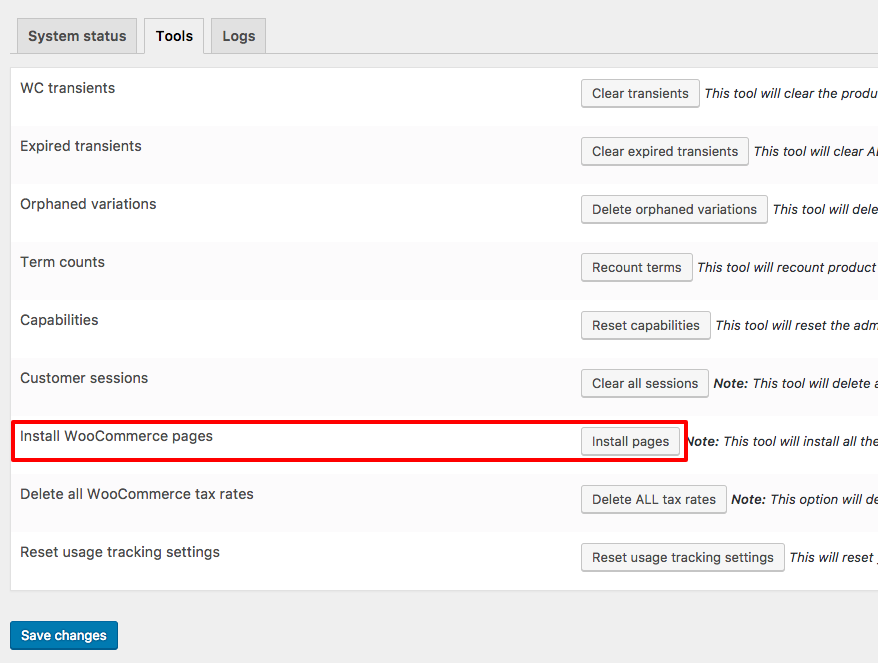Click the Clear transients button
Screen dimensions: 878x663
[640, 93]
